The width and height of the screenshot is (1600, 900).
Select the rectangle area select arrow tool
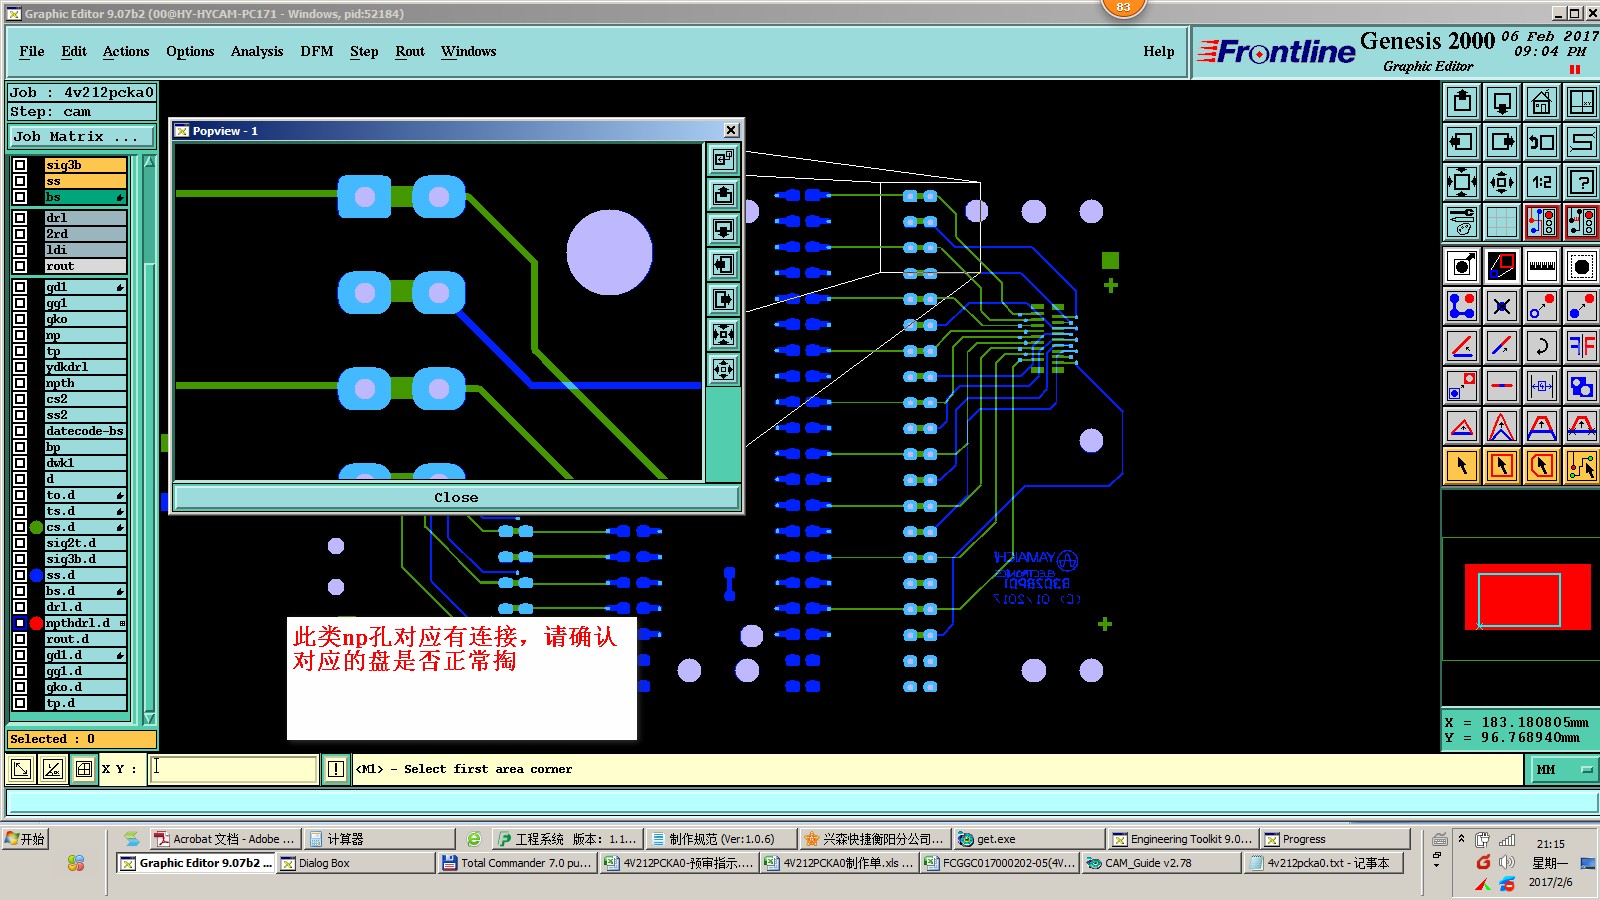[x=1501, y=466]
